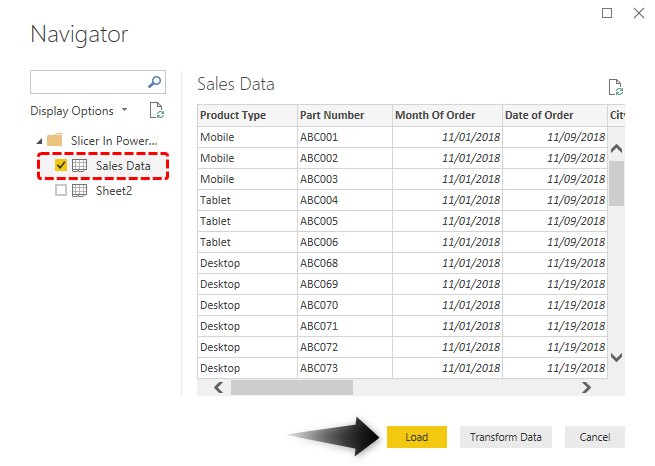Click the preview refresh icon above the table

615,87
